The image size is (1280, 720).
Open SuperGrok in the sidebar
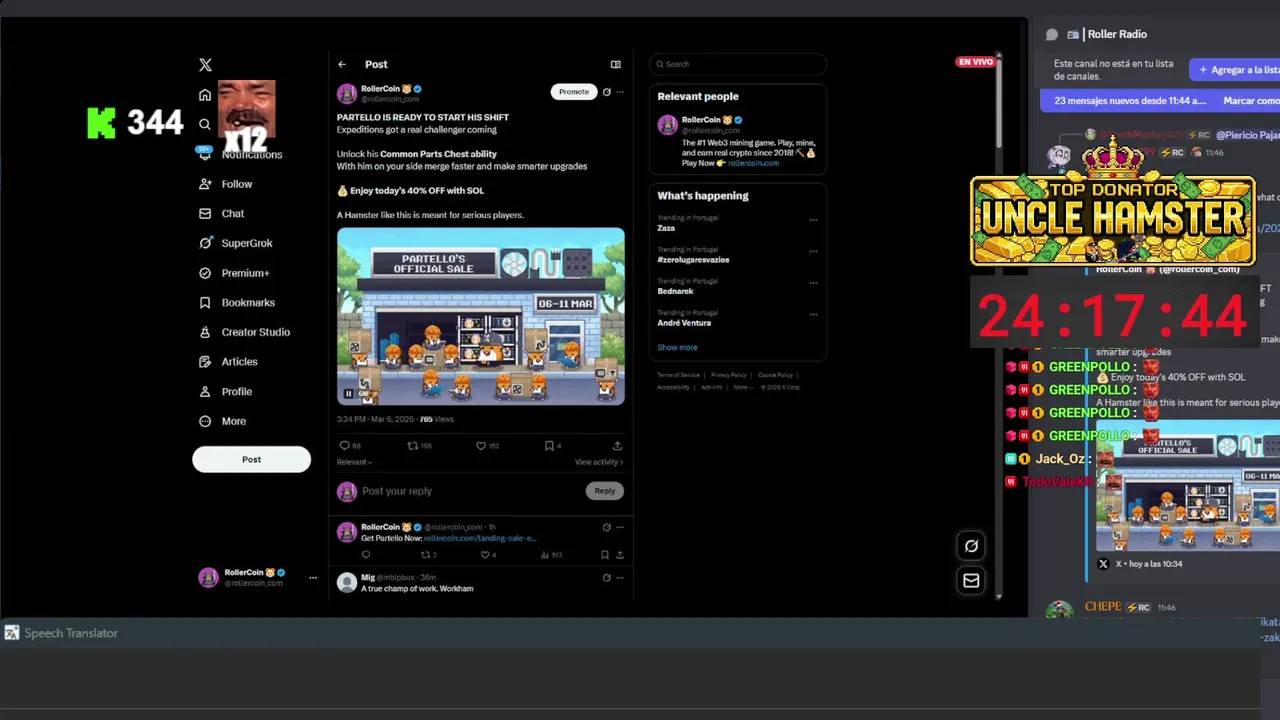pos(235,243)
